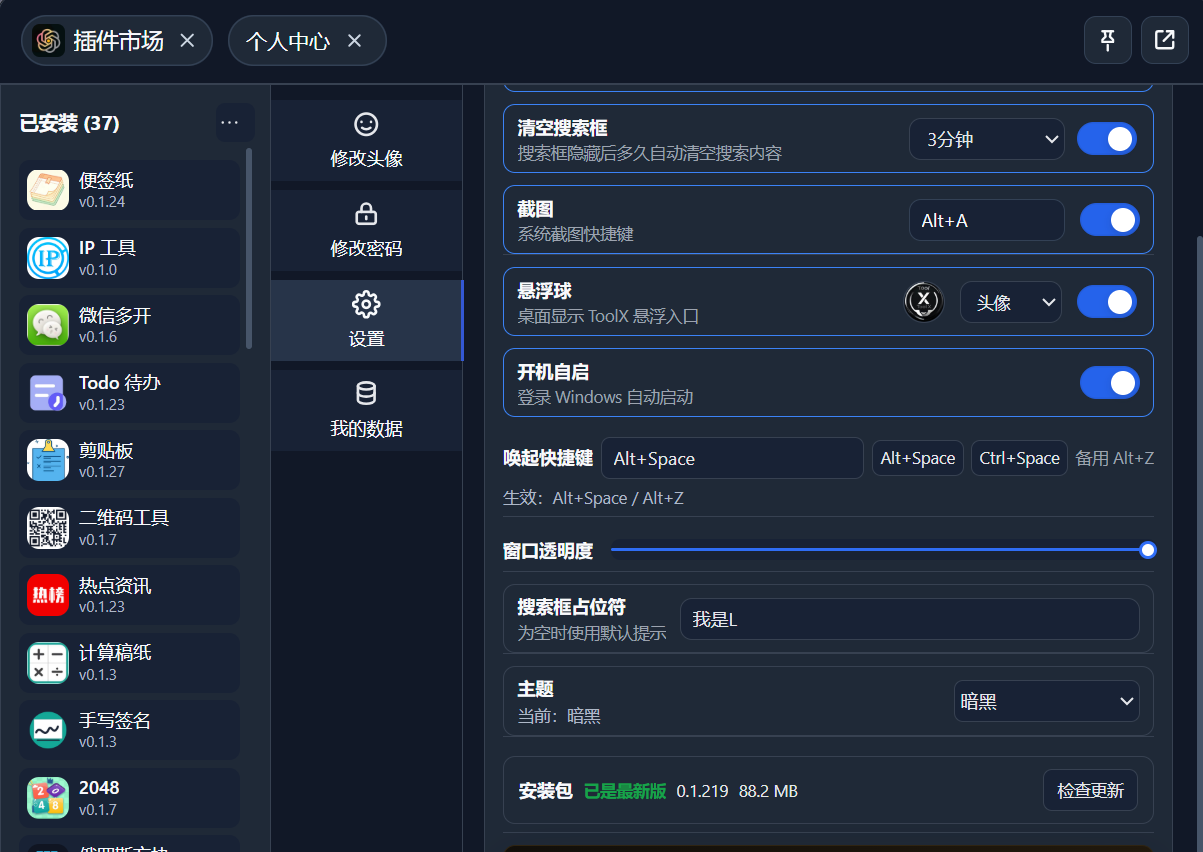Open the 暗黑 theme dropdown

coord(1047,701)
